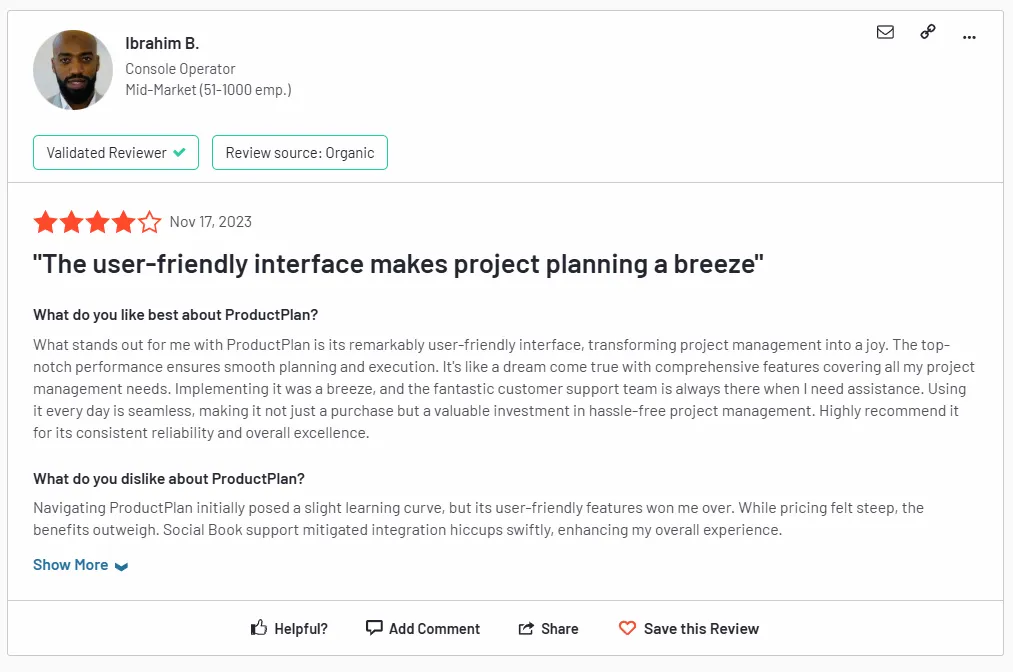Click the reviewer name Ibrahim B.

click(x=162, y=43)
